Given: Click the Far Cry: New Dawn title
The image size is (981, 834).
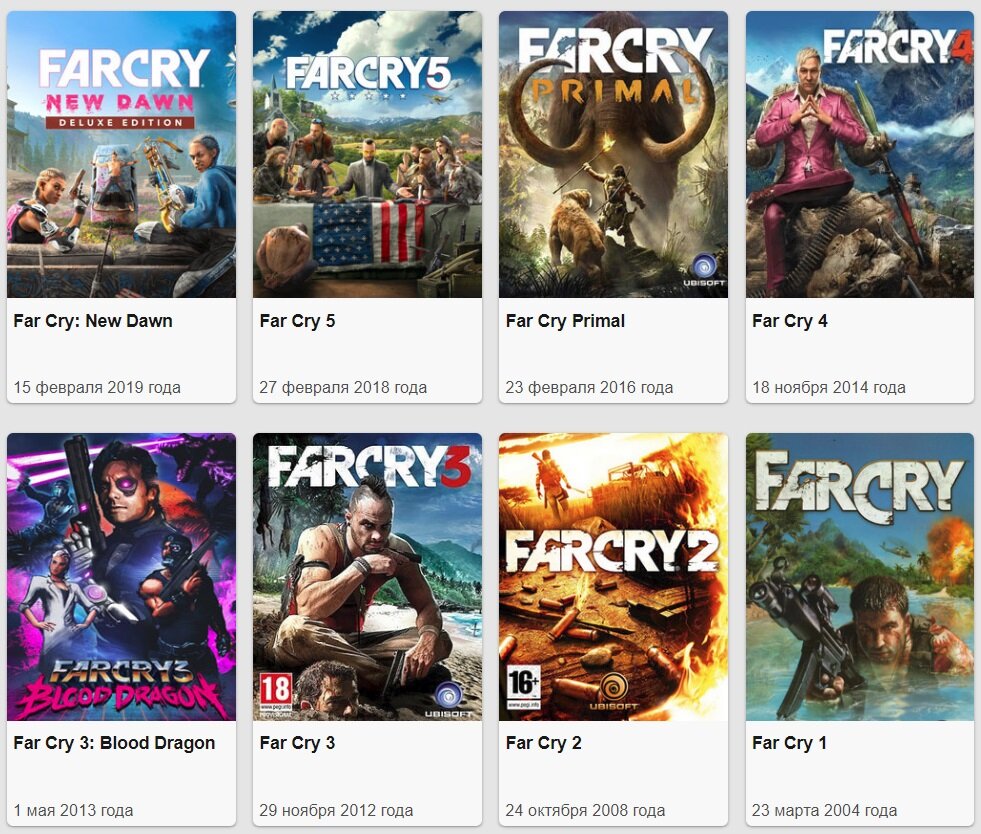Looking at the screenshot, I should [93, 321].
